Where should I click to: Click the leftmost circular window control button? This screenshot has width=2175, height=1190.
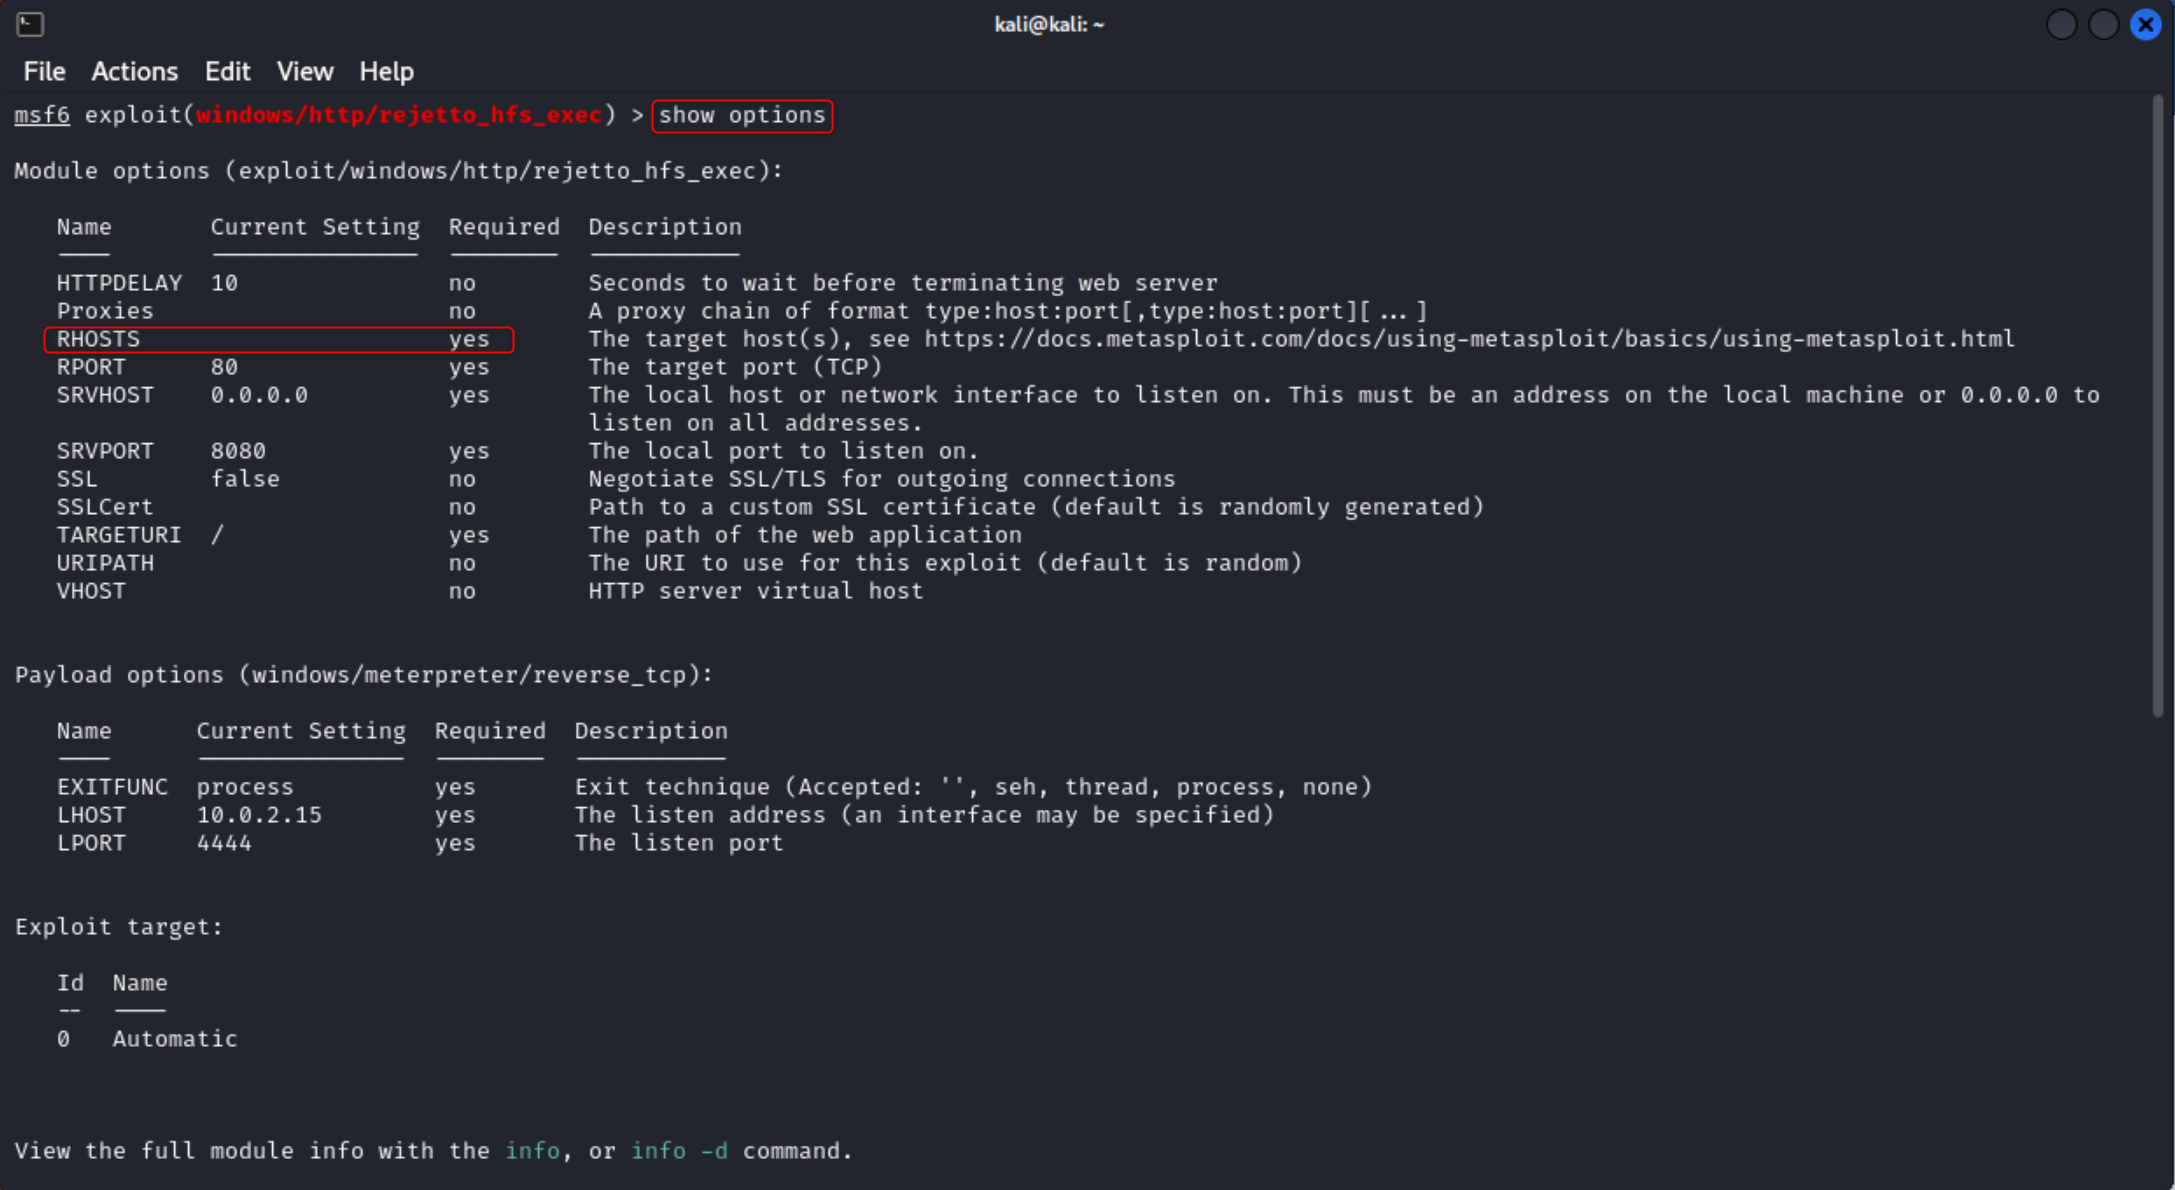click(x=2062, y=24)
